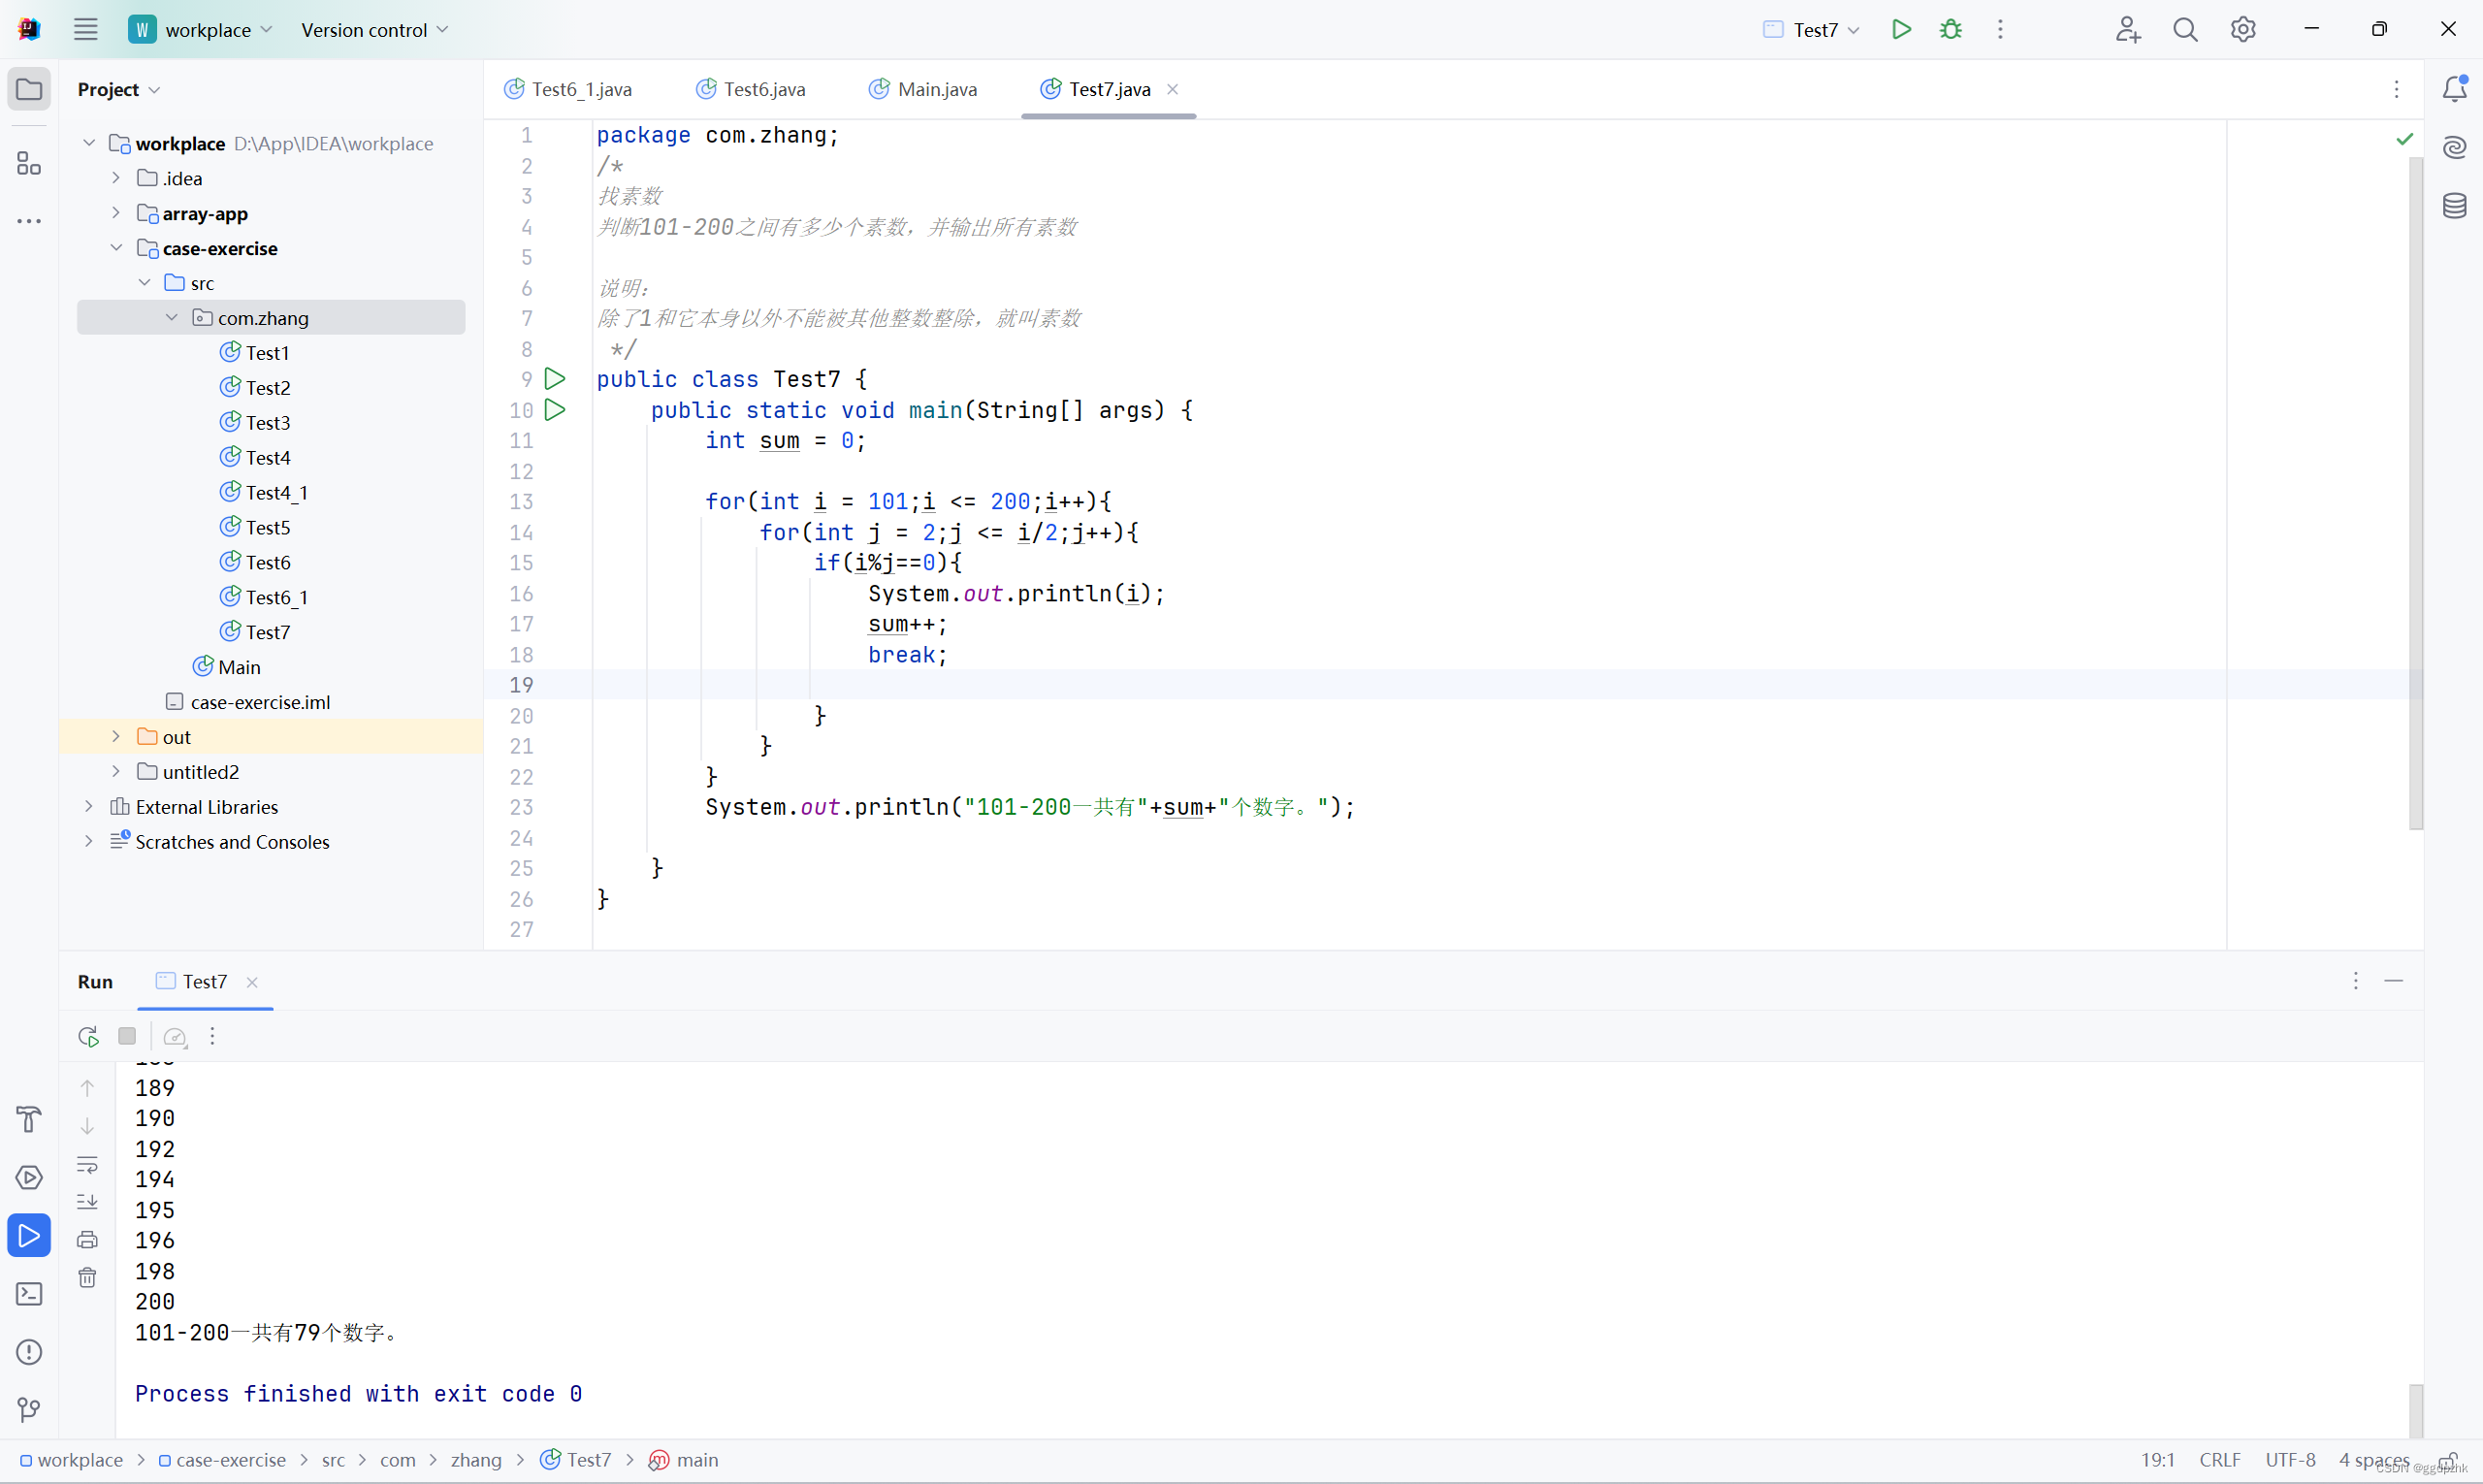Switch to the Test6.java tab
This screenshot has width=2483, height=1484.
[x=752, y=89]
